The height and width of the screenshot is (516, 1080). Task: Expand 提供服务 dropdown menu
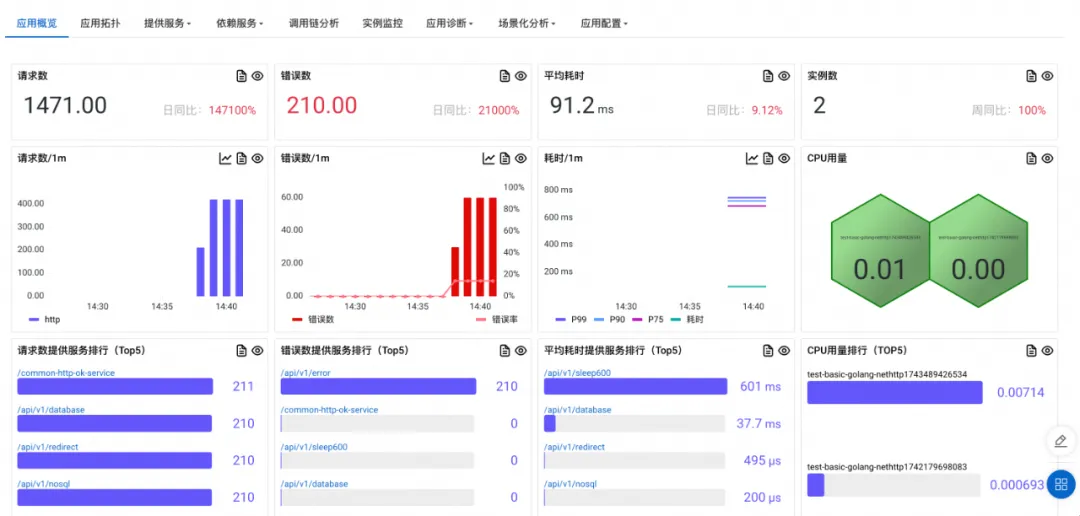(167, 23)
